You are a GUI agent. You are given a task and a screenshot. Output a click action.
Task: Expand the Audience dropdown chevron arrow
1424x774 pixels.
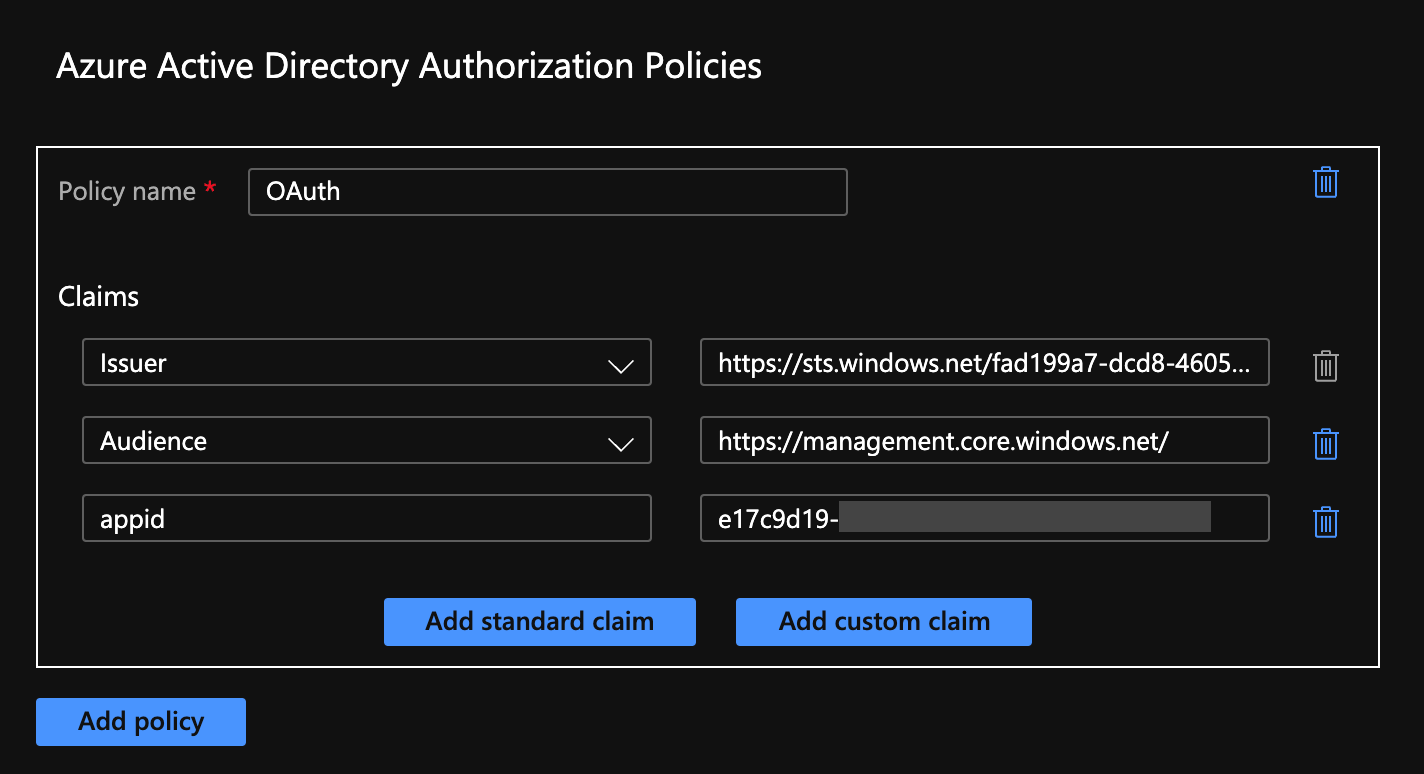(621, 443)
